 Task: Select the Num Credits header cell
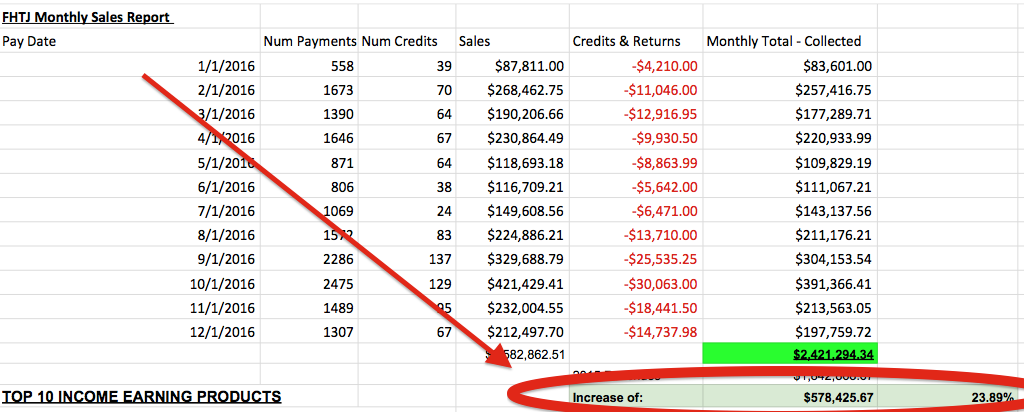(399, 41)
